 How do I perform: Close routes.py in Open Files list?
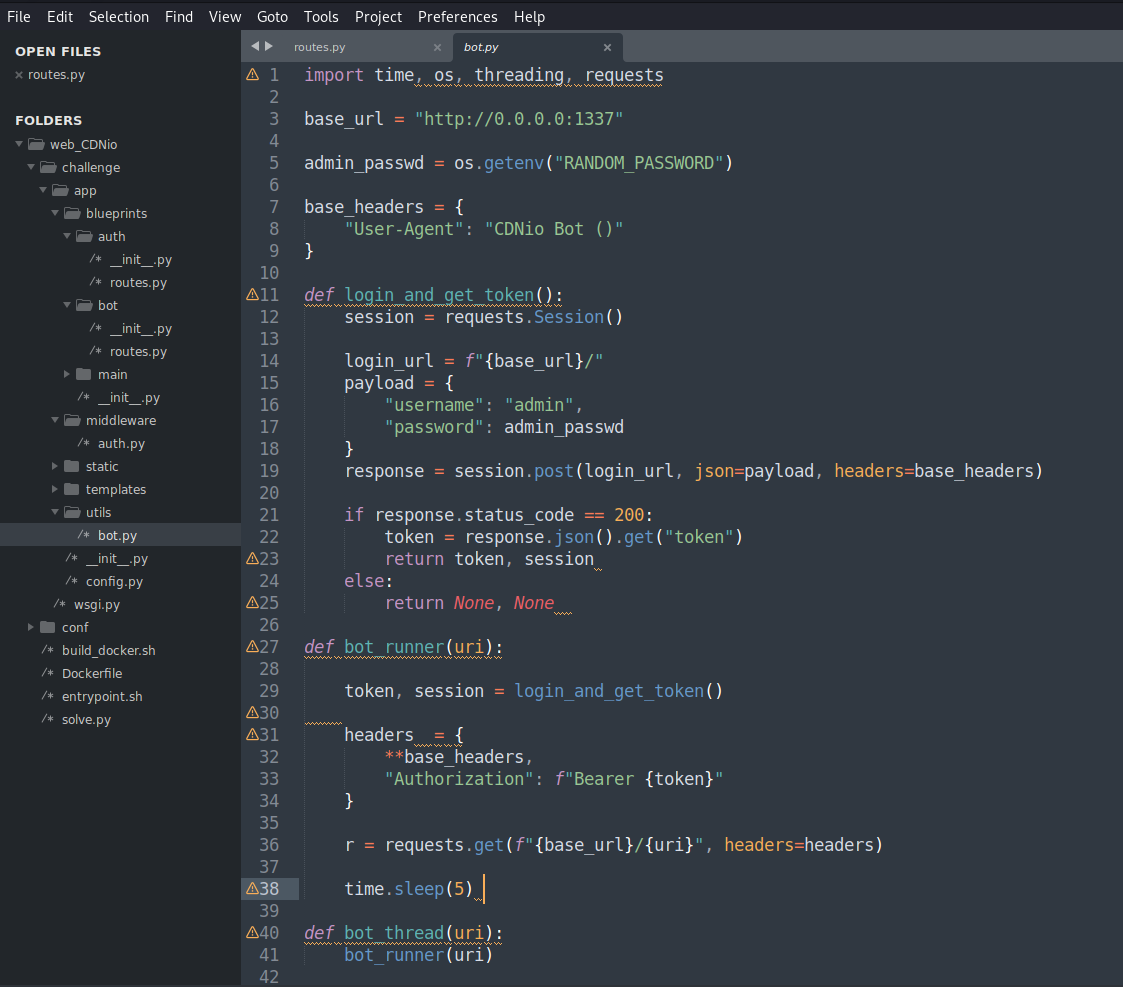coord(19,75)
